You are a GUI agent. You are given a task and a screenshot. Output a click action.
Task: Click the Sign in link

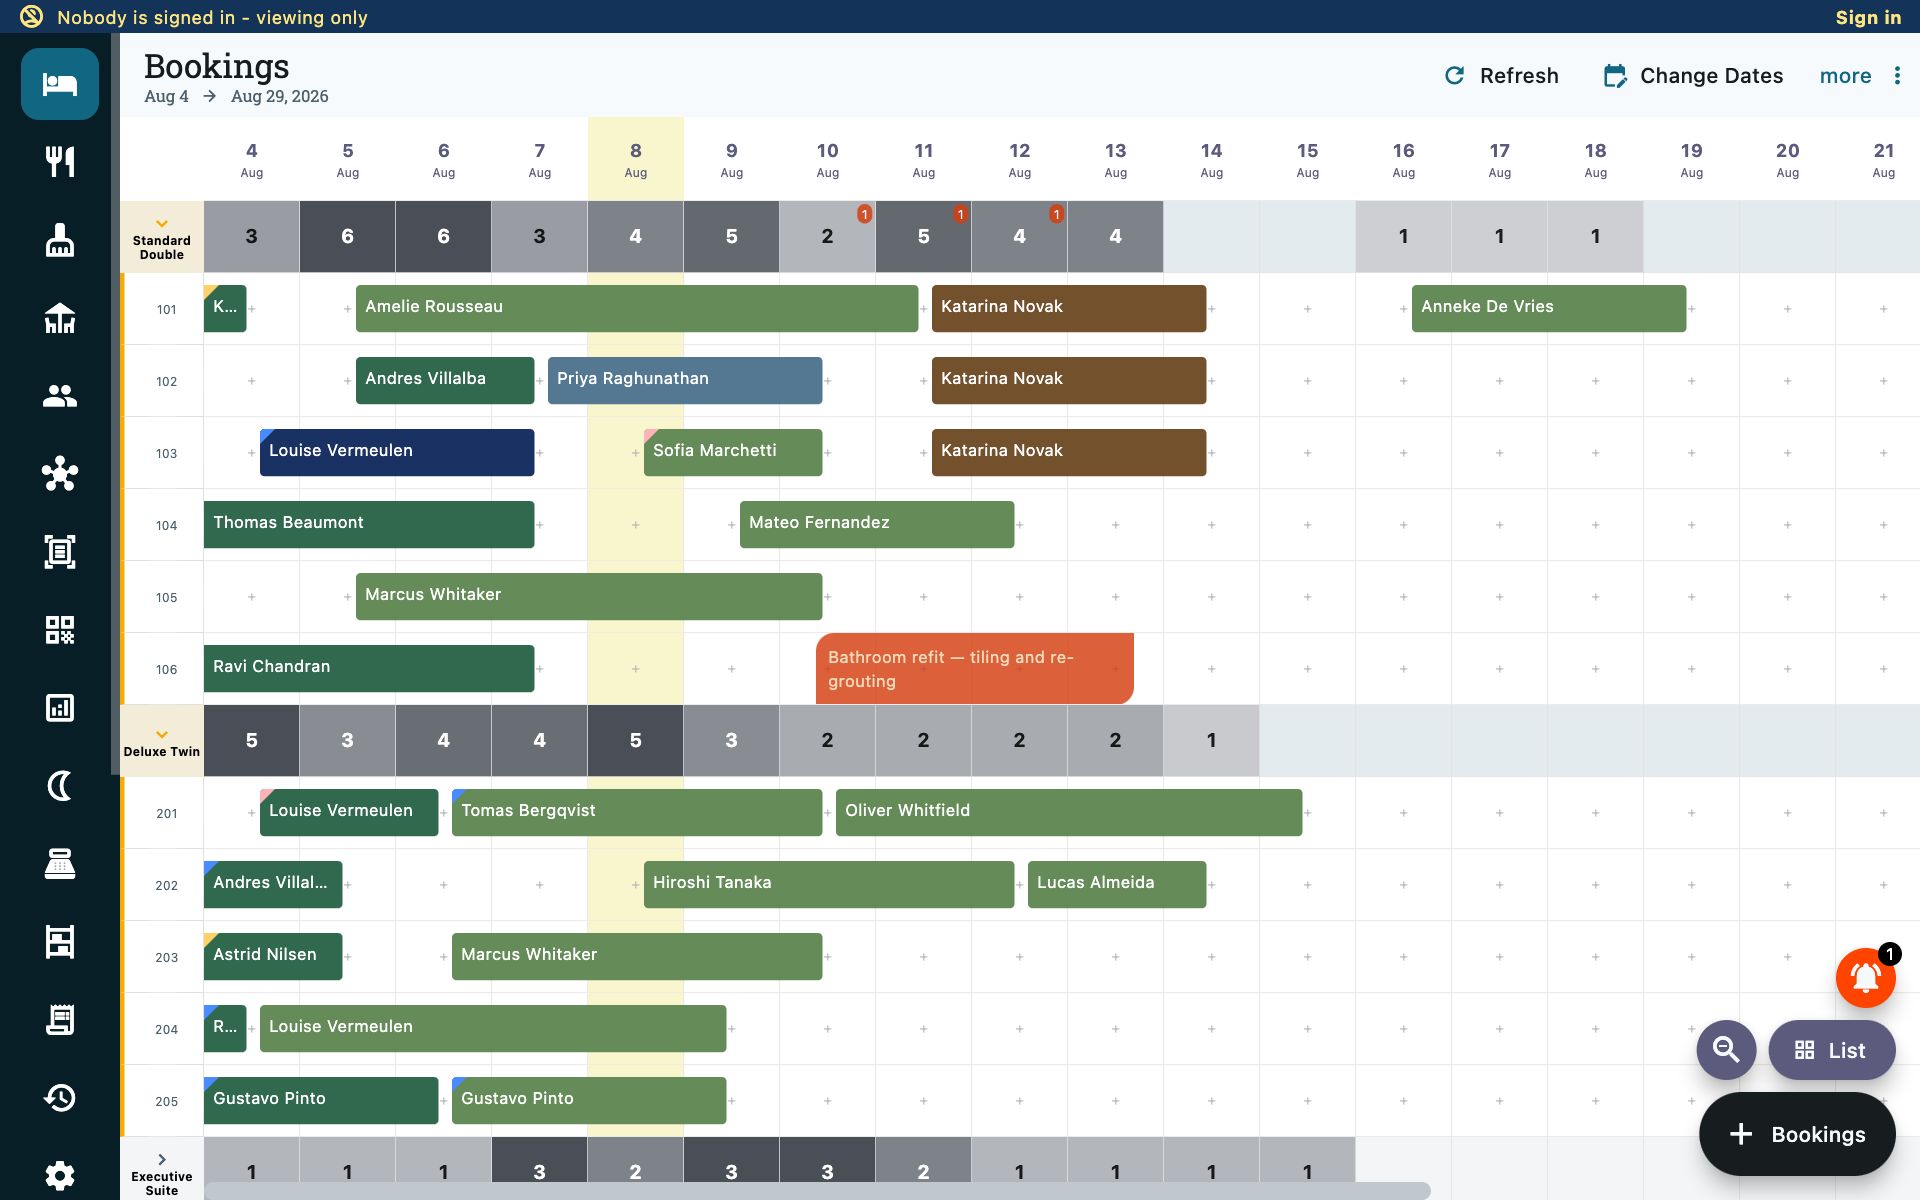point(1868,17)
